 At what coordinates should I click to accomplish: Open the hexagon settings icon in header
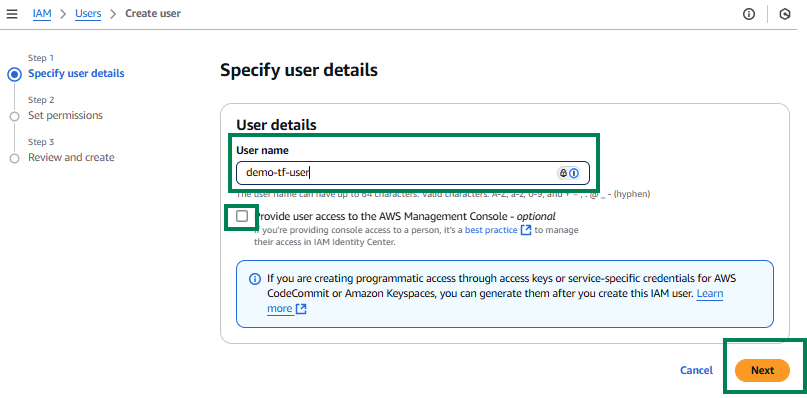coord(785,14)
